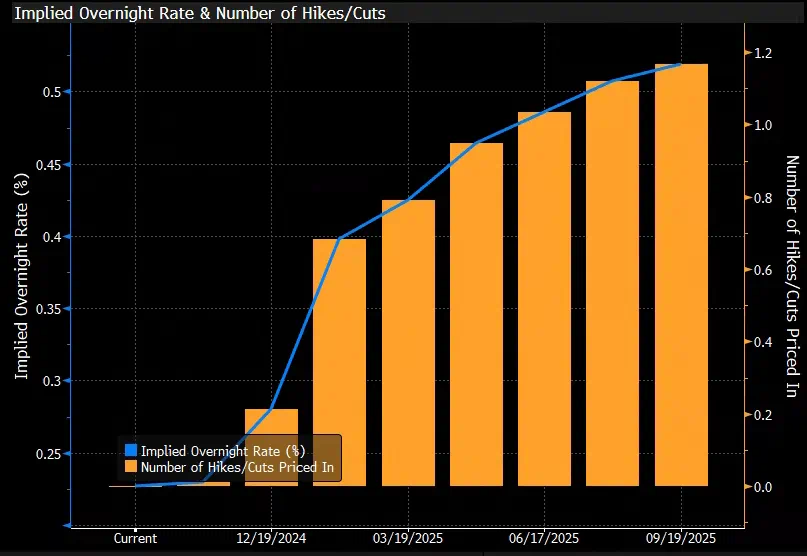Click the orange Number of Hikes/Cuts legend swatch
The width and height of the screenshot is (807, 556).
[131, 466]
